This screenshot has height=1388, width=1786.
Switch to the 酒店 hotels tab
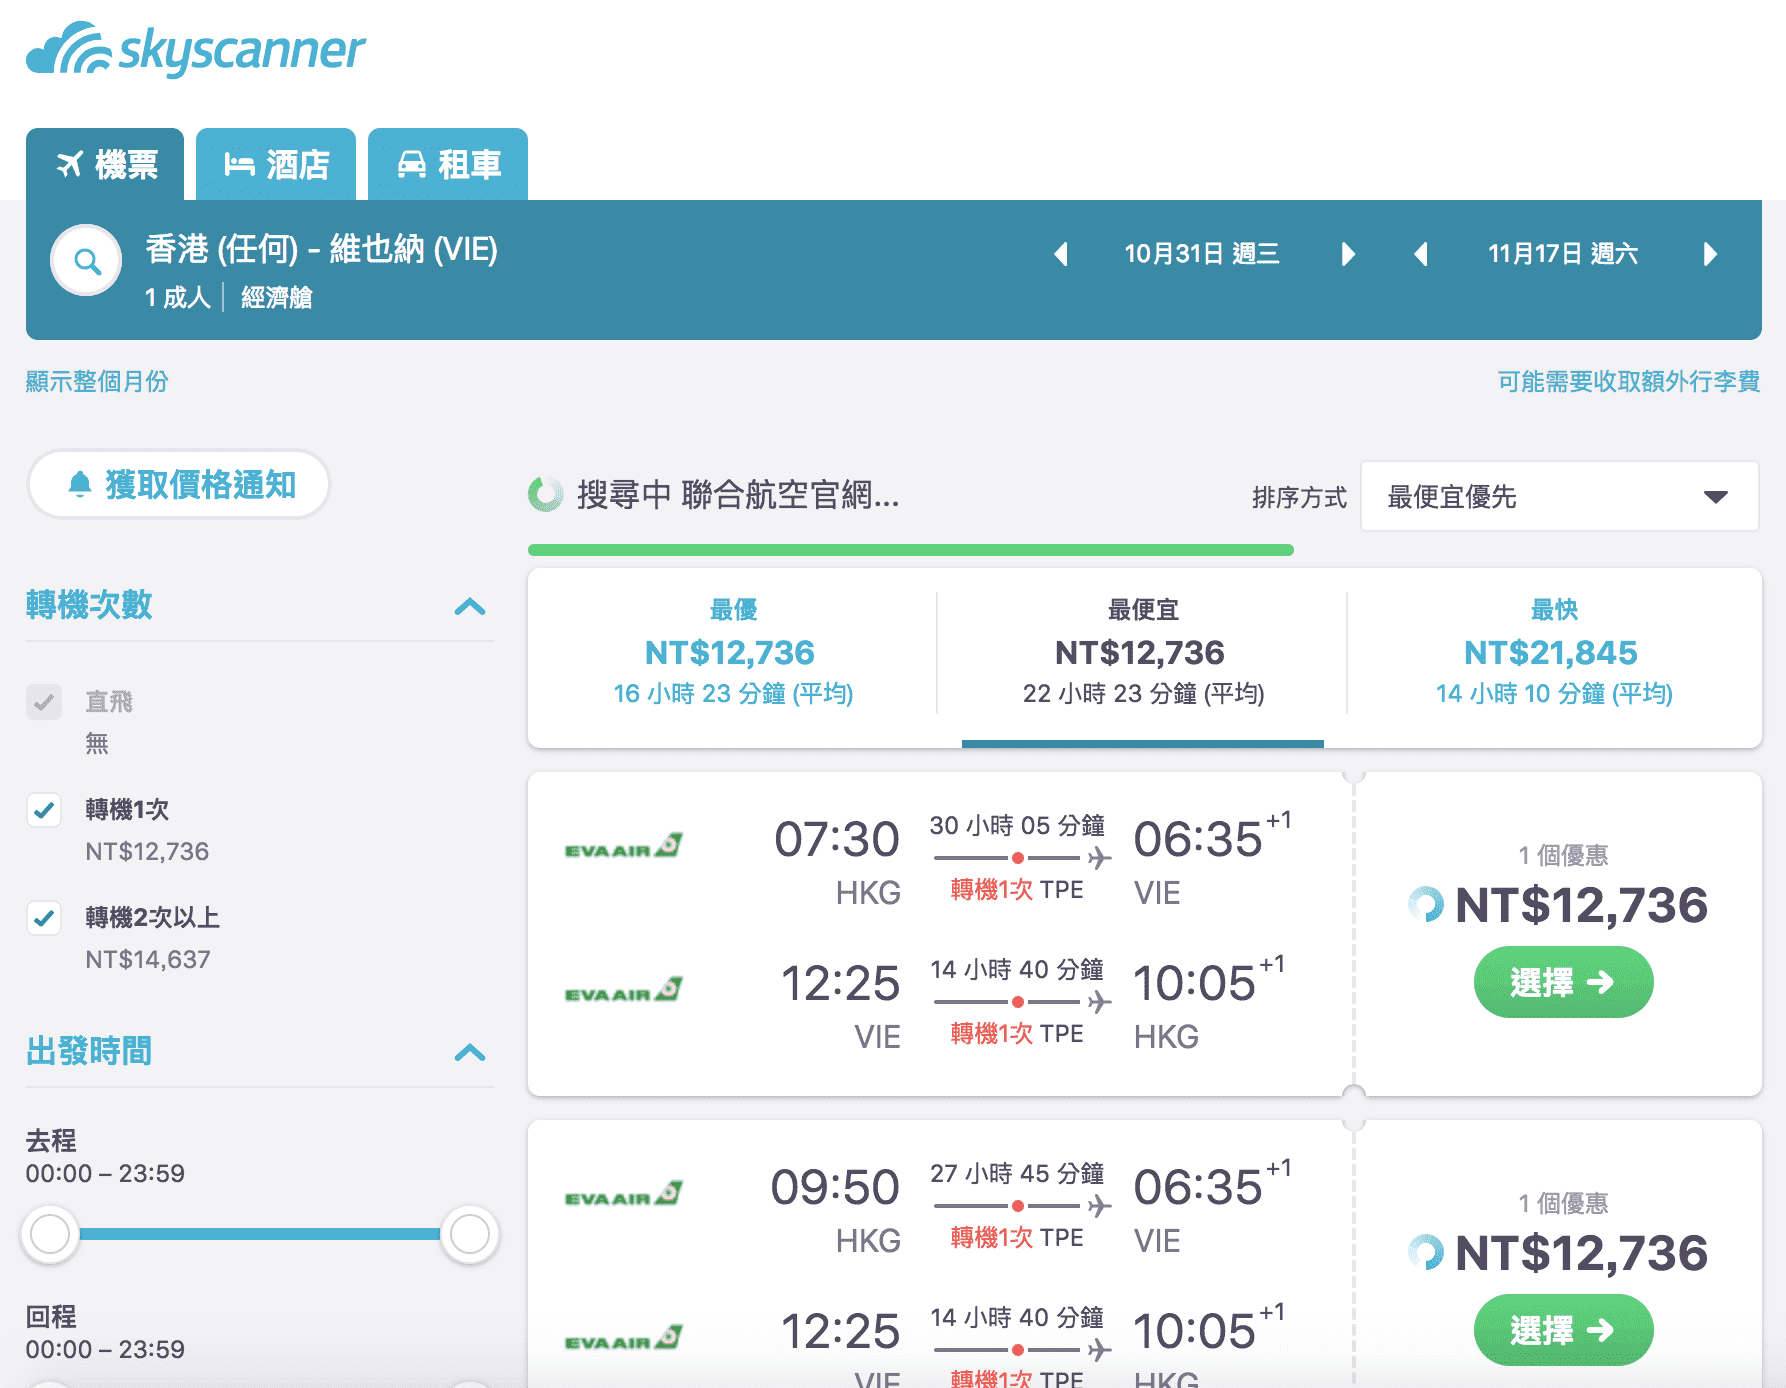coord(276,164)
